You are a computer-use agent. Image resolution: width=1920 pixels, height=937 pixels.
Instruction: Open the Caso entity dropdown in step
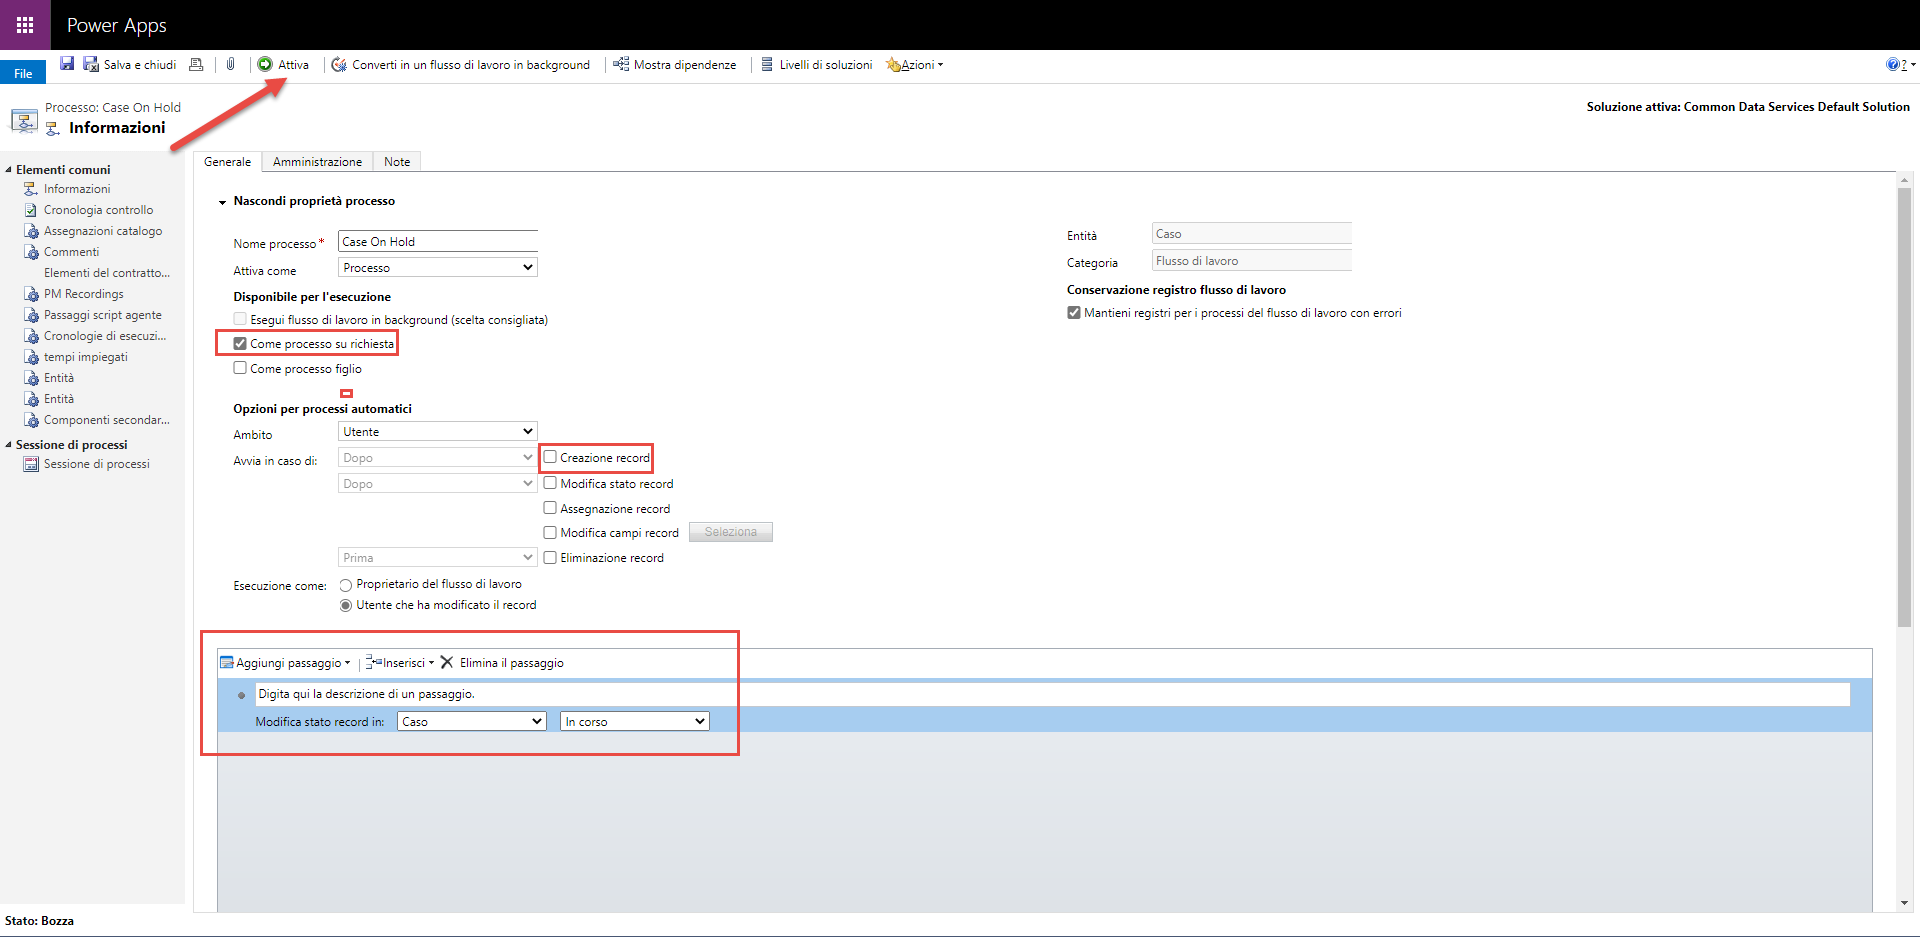pyautogui.click(x=472, y=721)
